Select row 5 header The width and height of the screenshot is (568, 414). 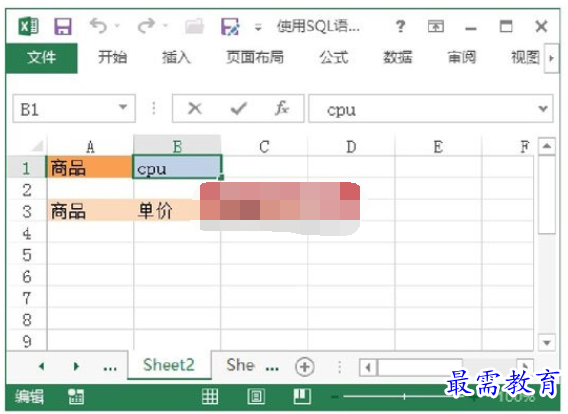pos(26,255)
